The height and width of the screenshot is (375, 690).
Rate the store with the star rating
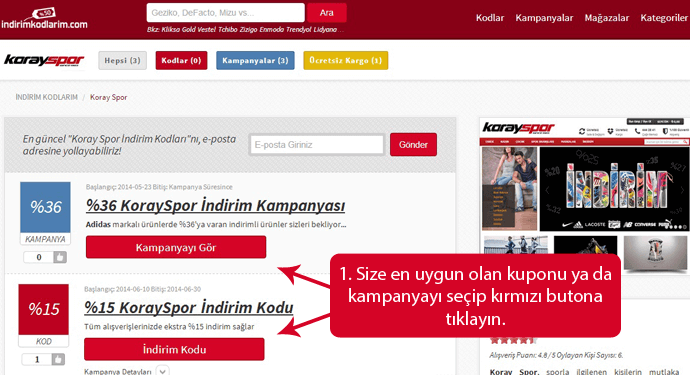(514, 340)
